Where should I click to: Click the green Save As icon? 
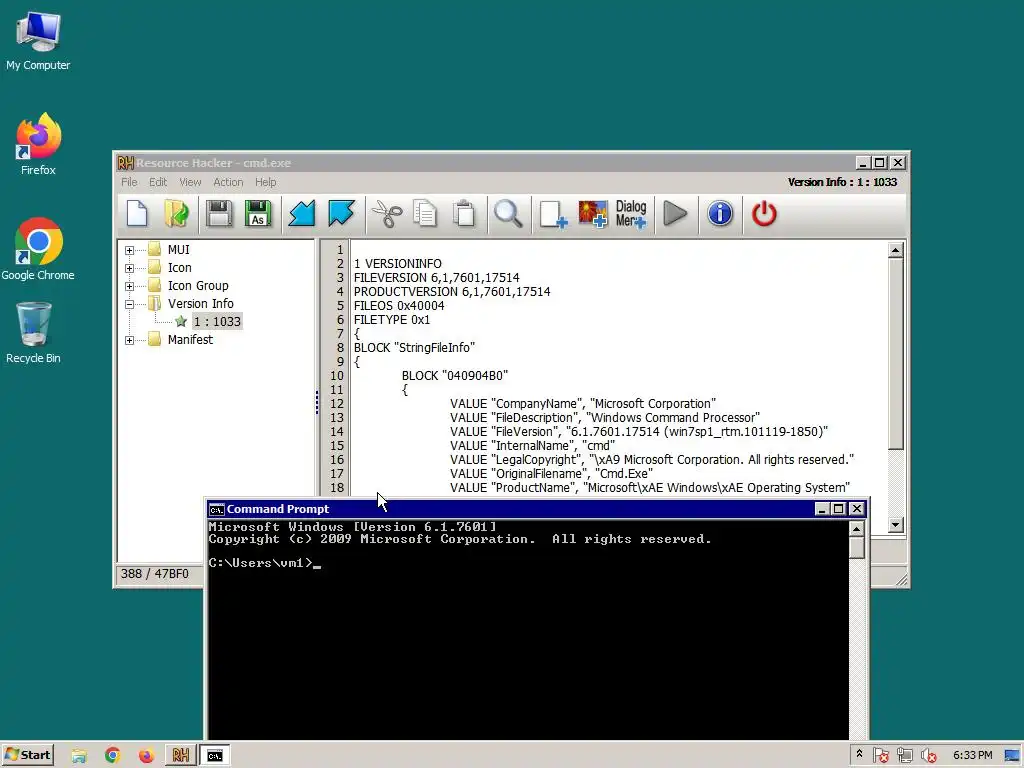pyautogui.click(x=258, y=214)
